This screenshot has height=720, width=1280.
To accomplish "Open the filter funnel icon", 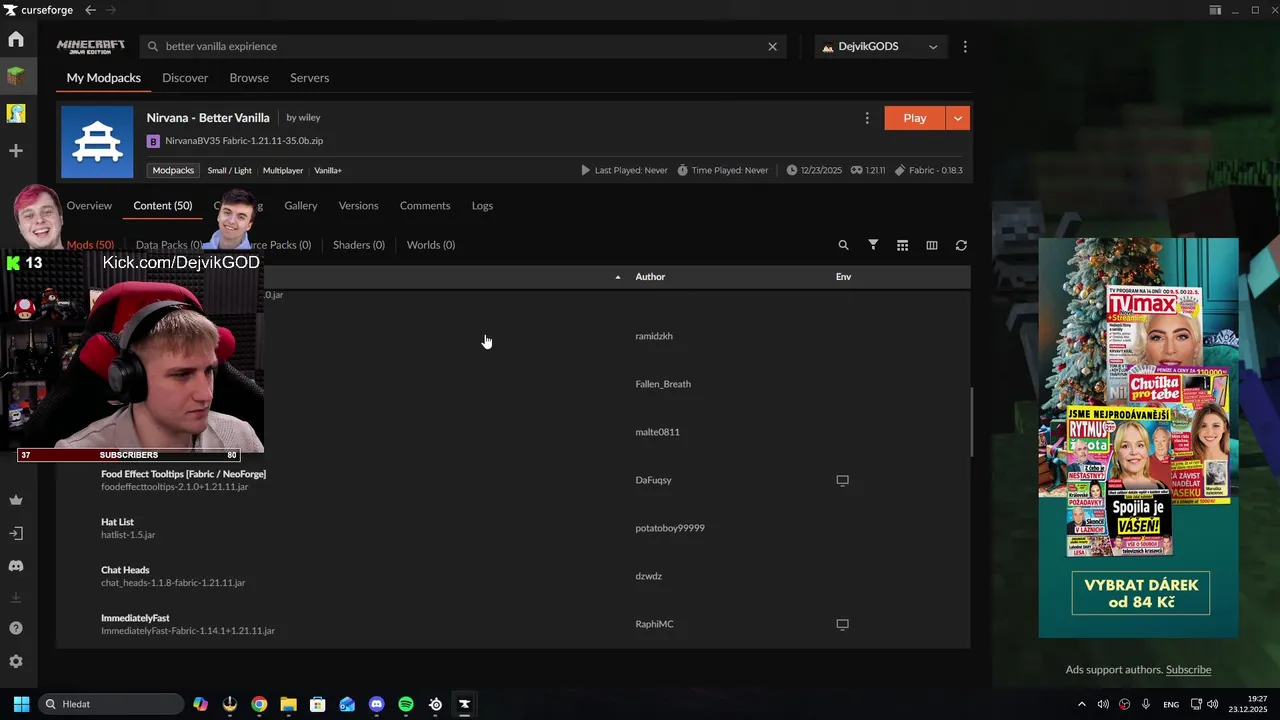I will 873,245.
